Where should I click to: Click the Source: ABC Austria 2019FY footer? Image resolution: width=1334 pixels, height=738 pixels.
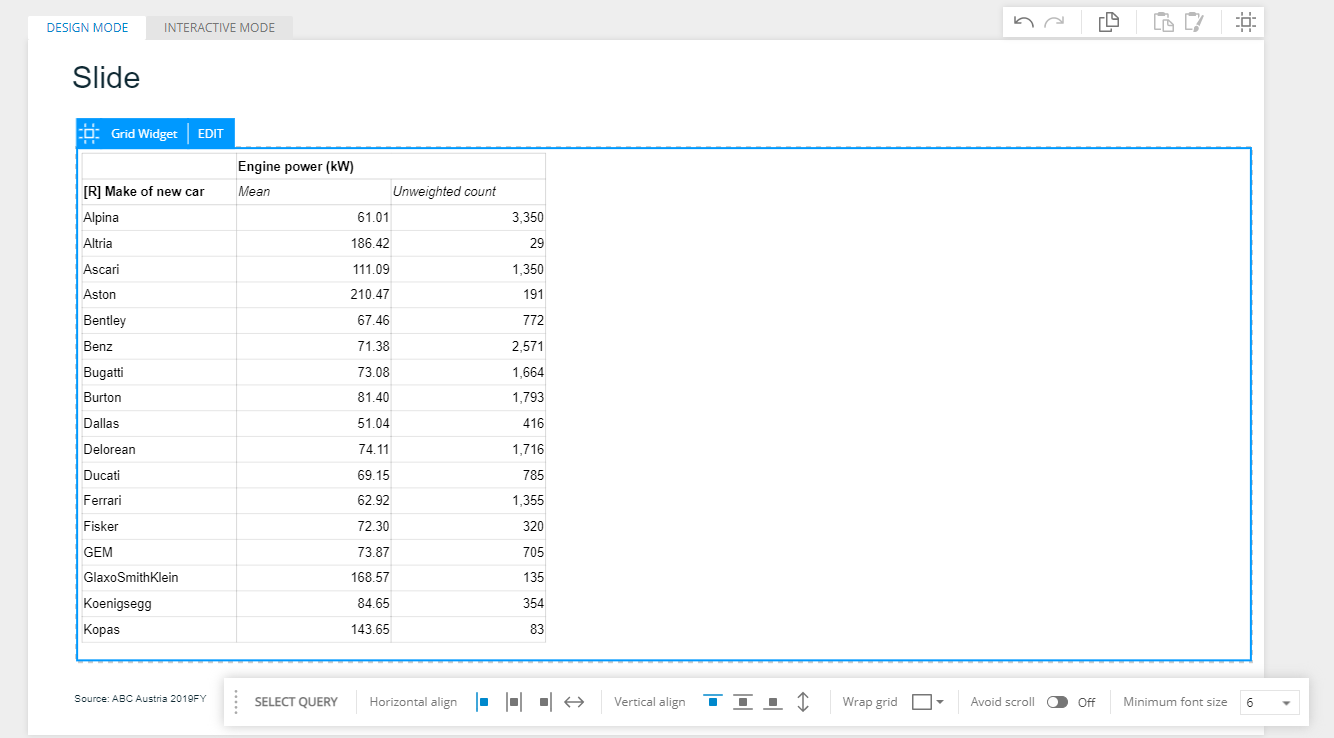[x=140, y=698]
